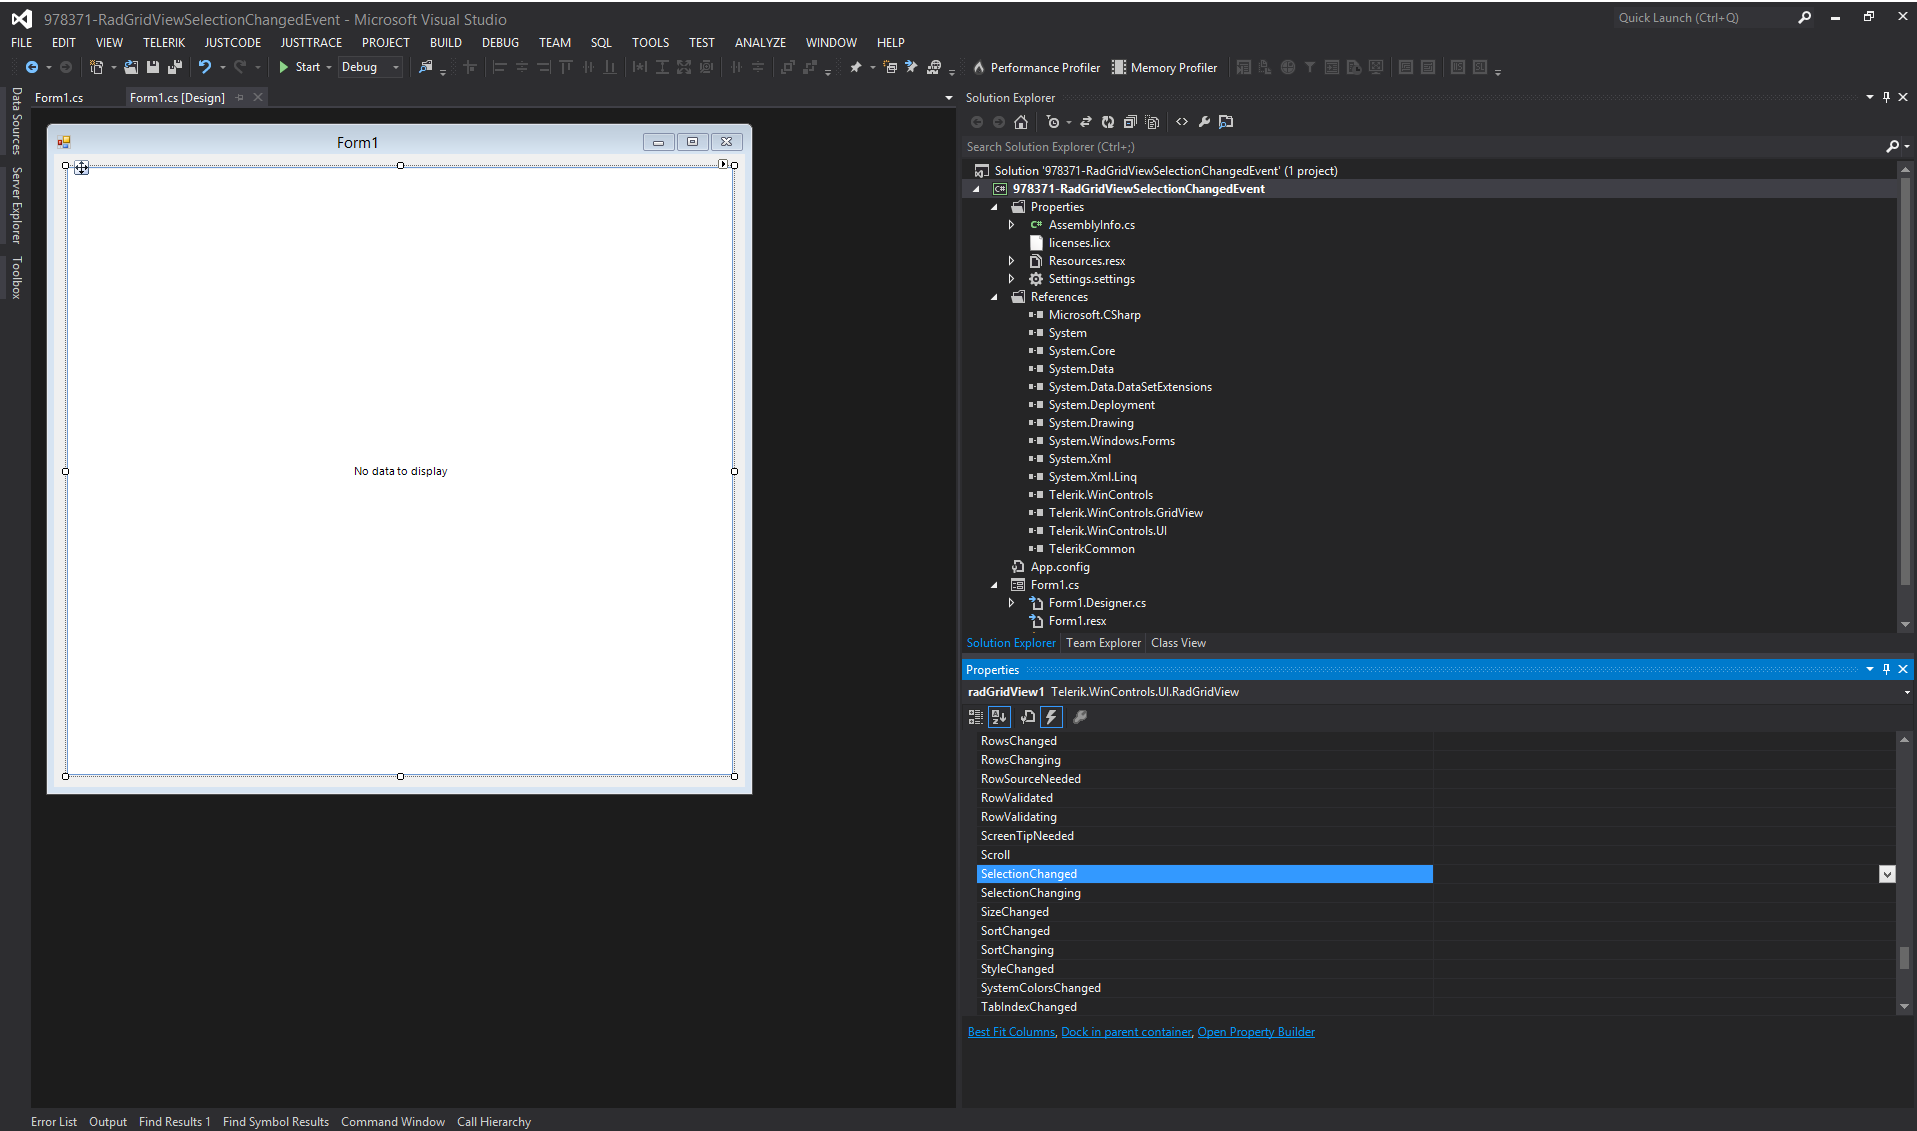Open the RadGridView smart tag arrow
The image size is (1917, 1131).
[x=723, y=164]
